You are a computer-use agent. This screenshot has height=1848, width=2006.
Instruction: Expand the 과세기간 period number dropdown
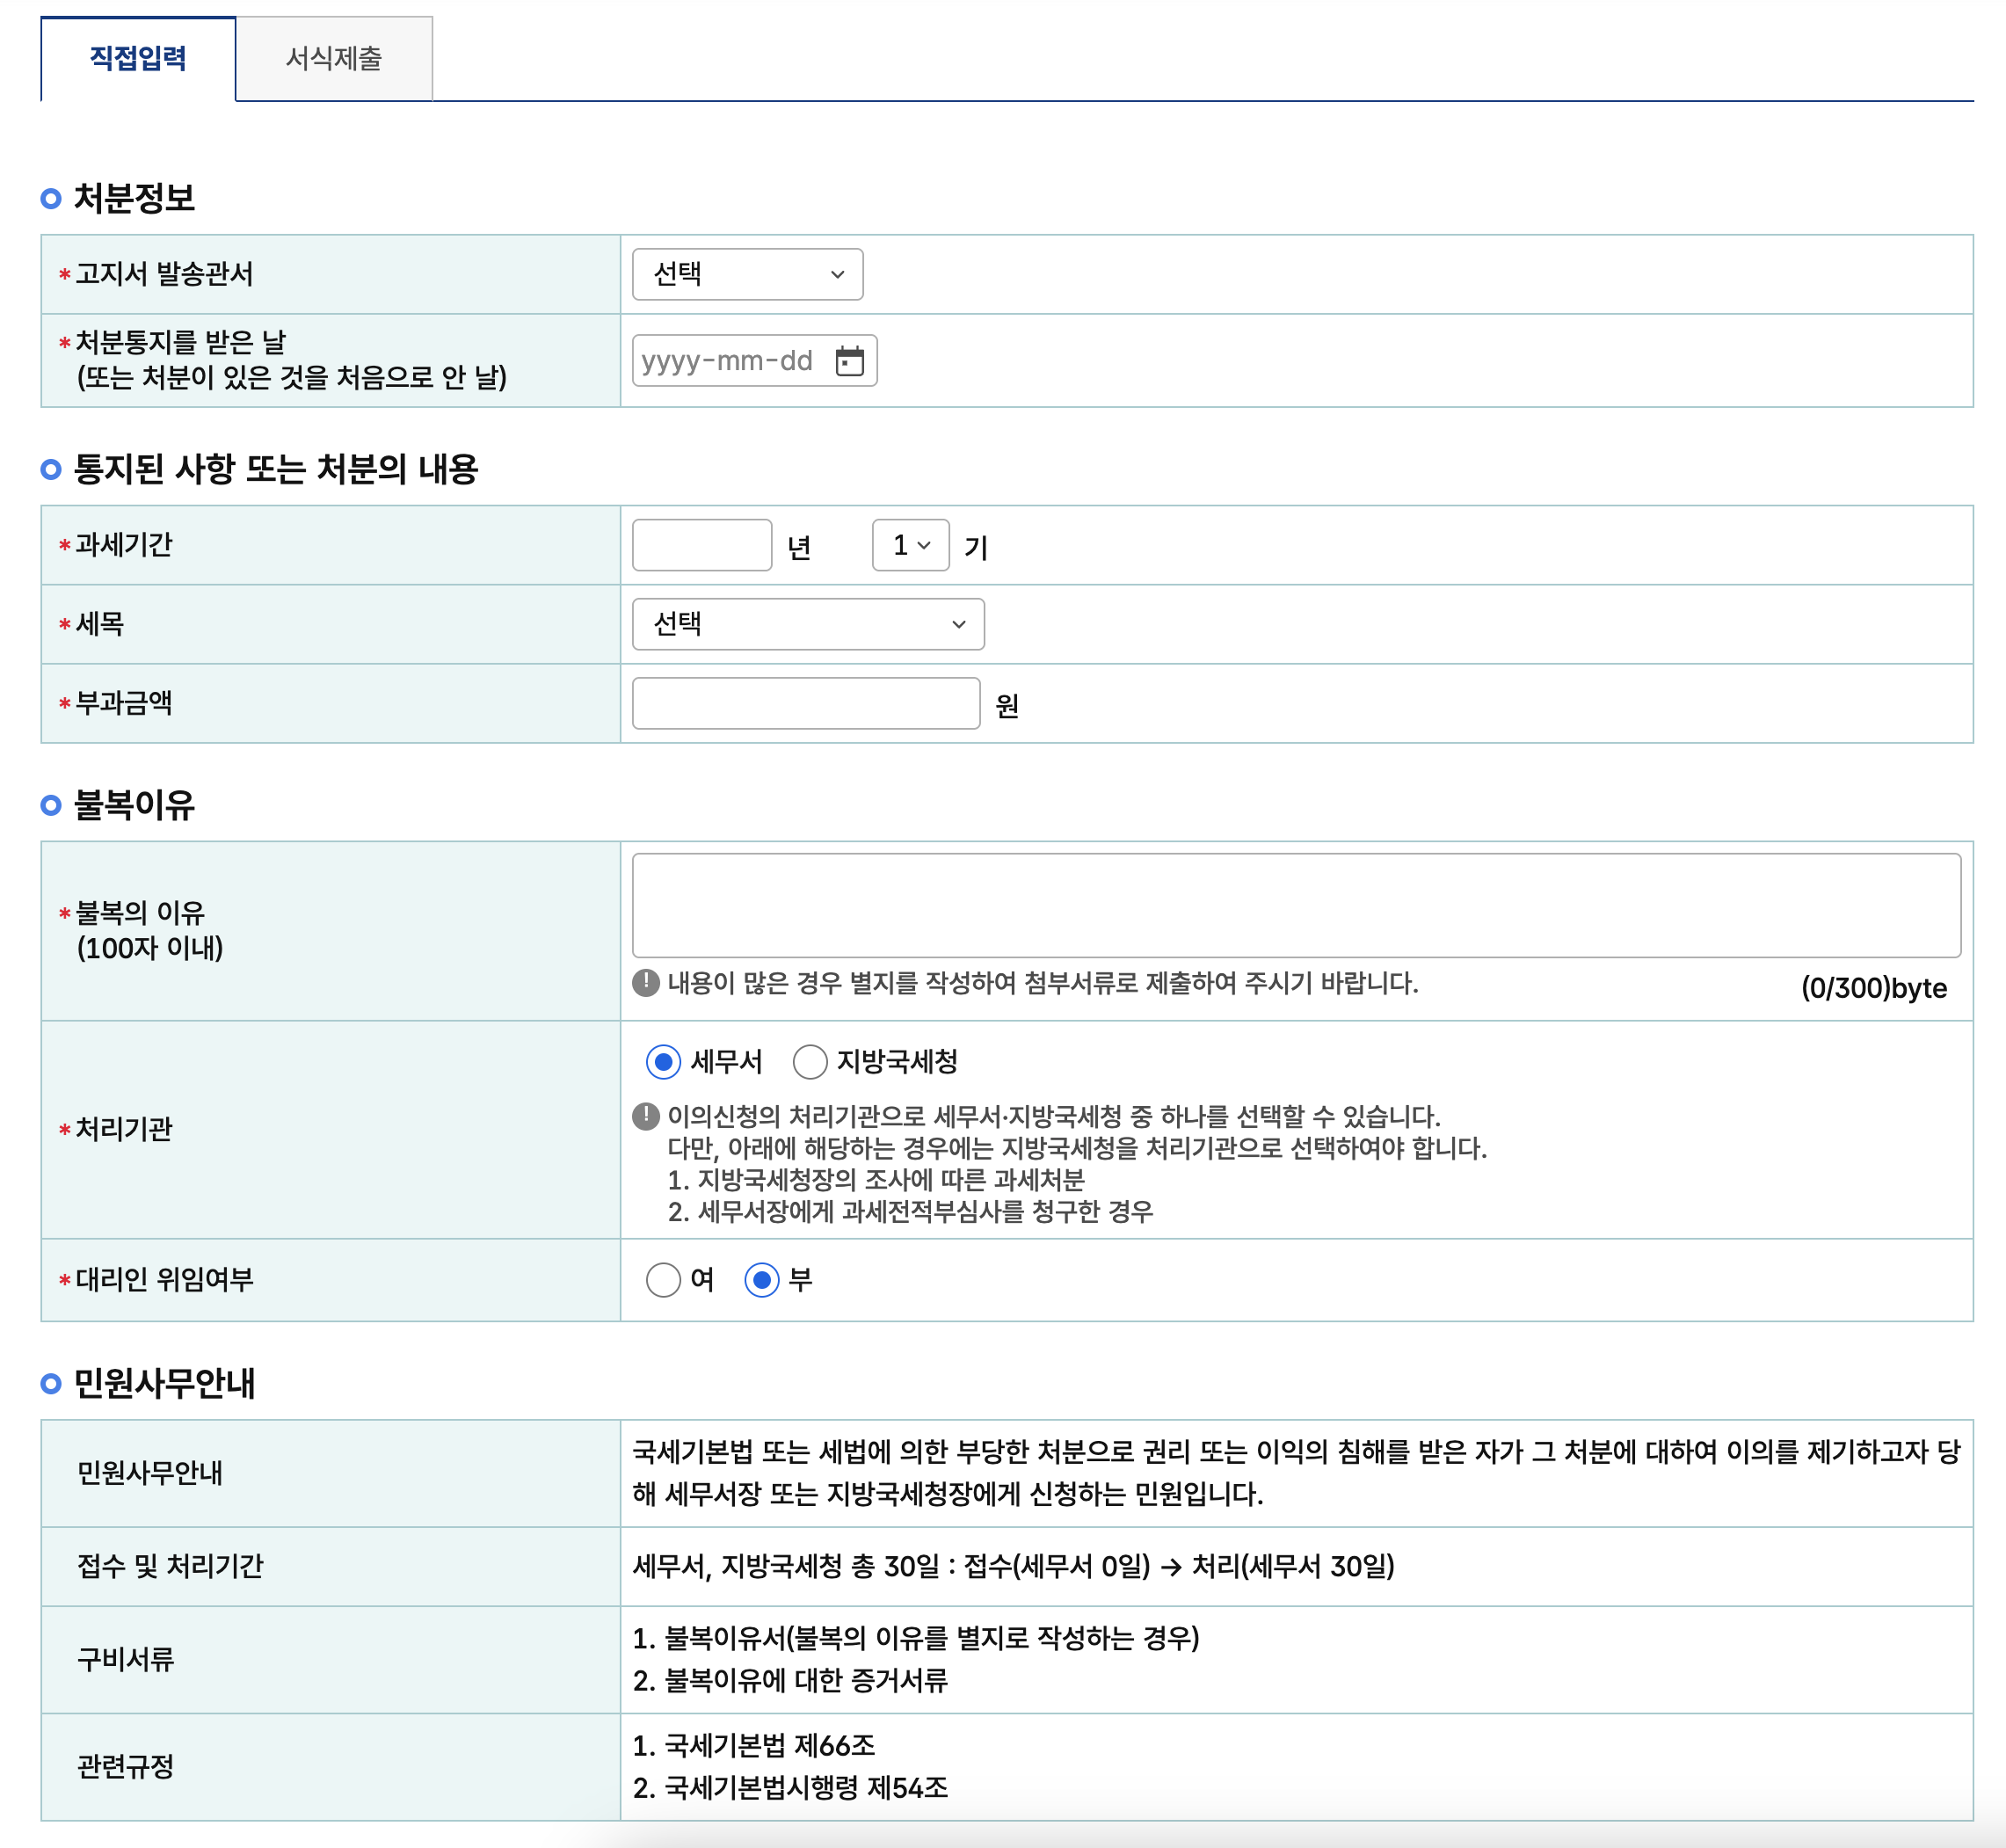tap(910, 546)
